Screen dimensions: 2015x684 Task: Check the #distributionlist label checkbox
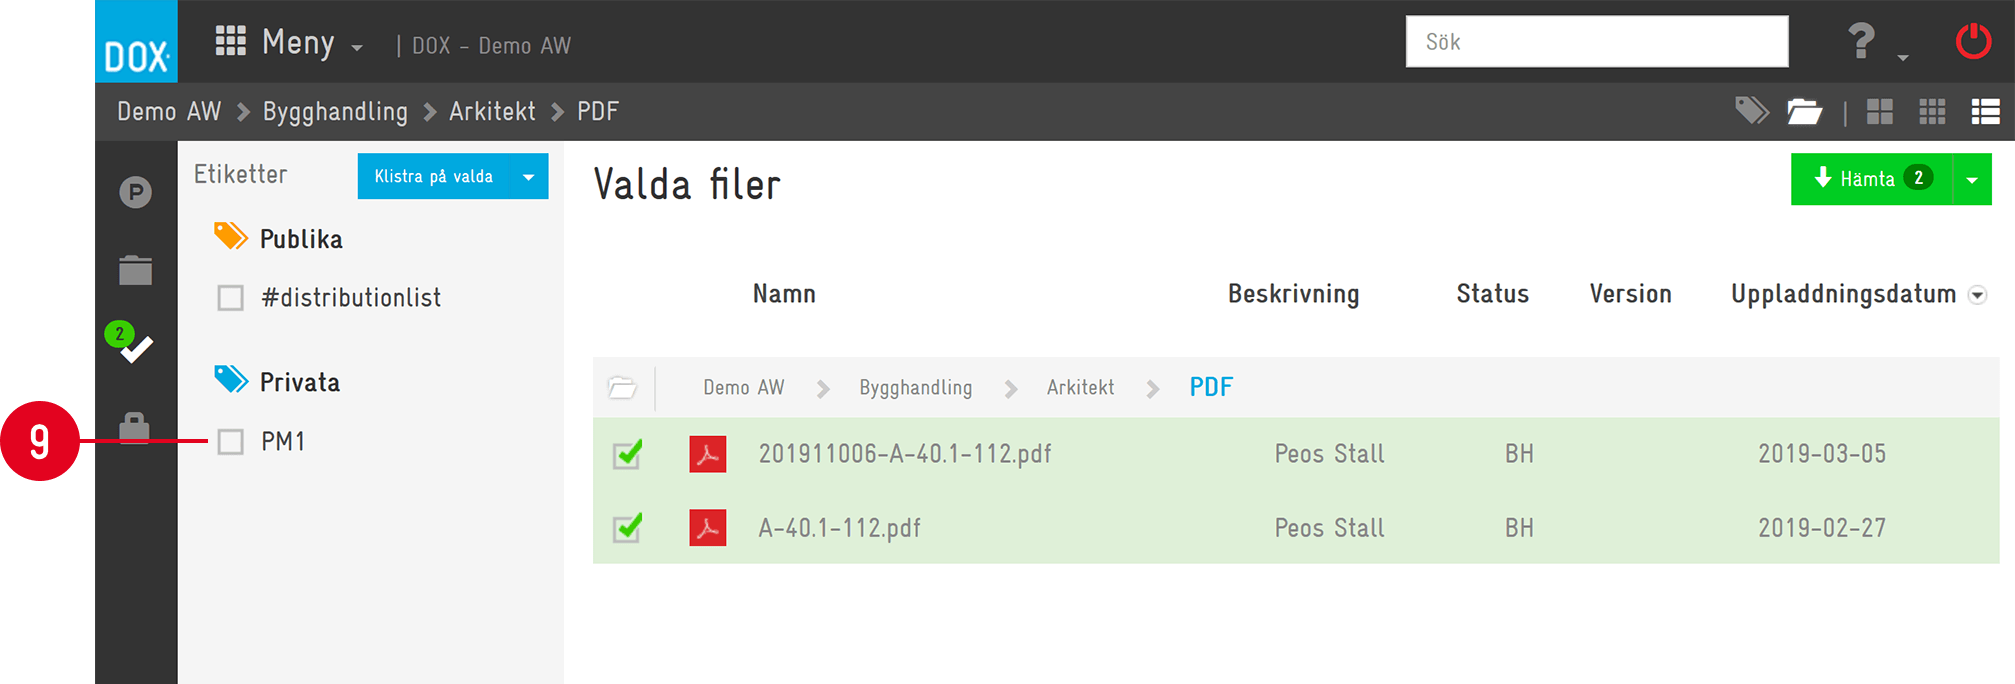tap(231, 298)
